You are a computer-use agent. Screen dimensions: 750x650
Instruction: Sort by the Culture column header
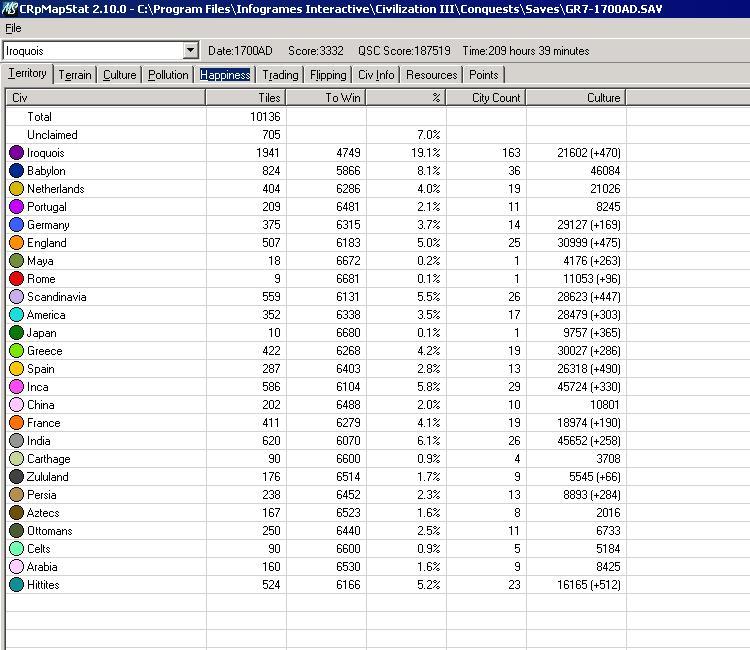point(576,98)
